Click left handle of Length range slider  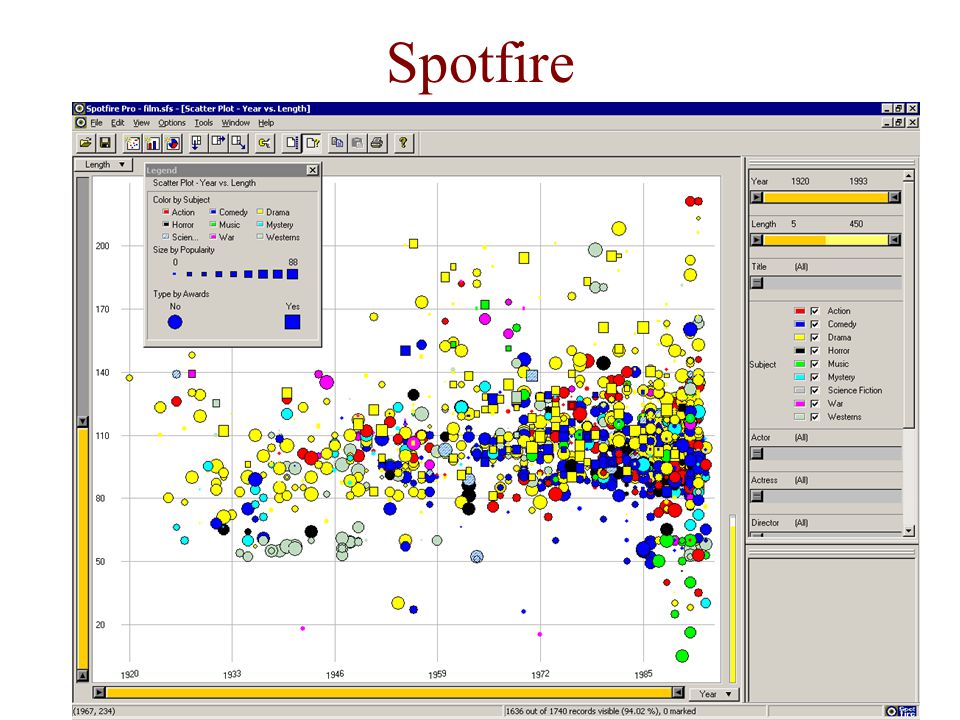(x=757, y=239)
